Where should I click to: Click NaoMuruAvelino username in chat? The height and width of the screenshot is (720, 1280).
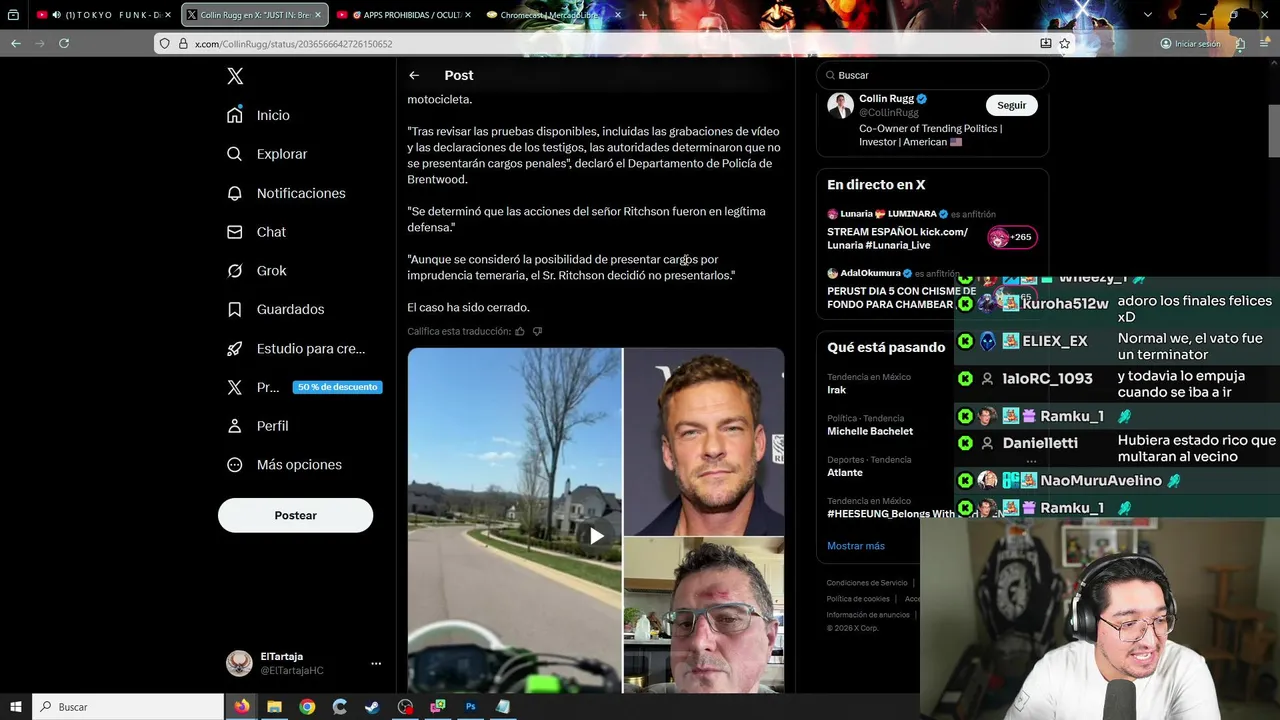click(x=1101, y=481)
